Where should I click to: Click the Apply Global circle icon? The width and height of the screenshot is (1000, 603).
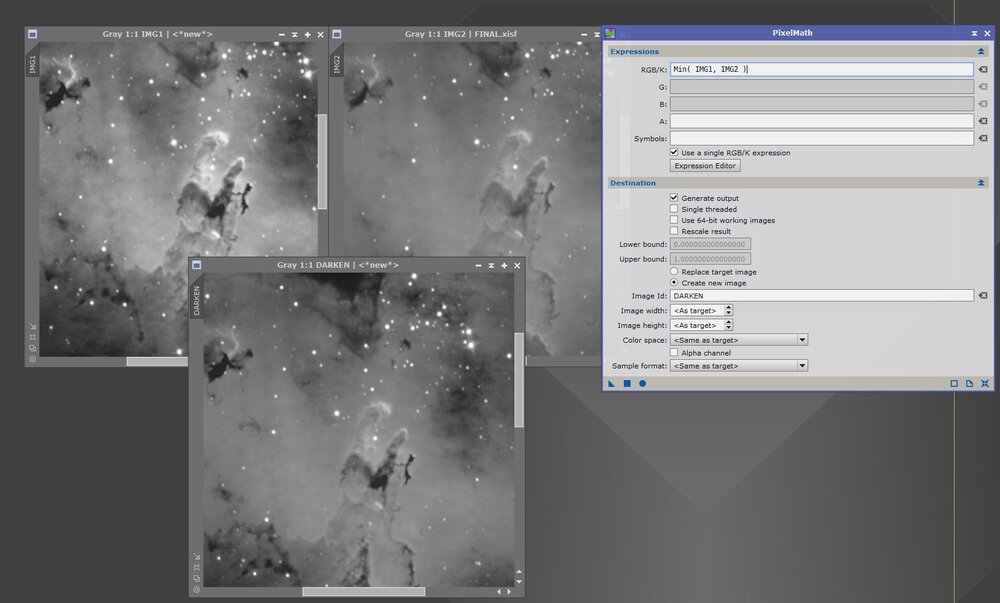click(x=642, y=383)
